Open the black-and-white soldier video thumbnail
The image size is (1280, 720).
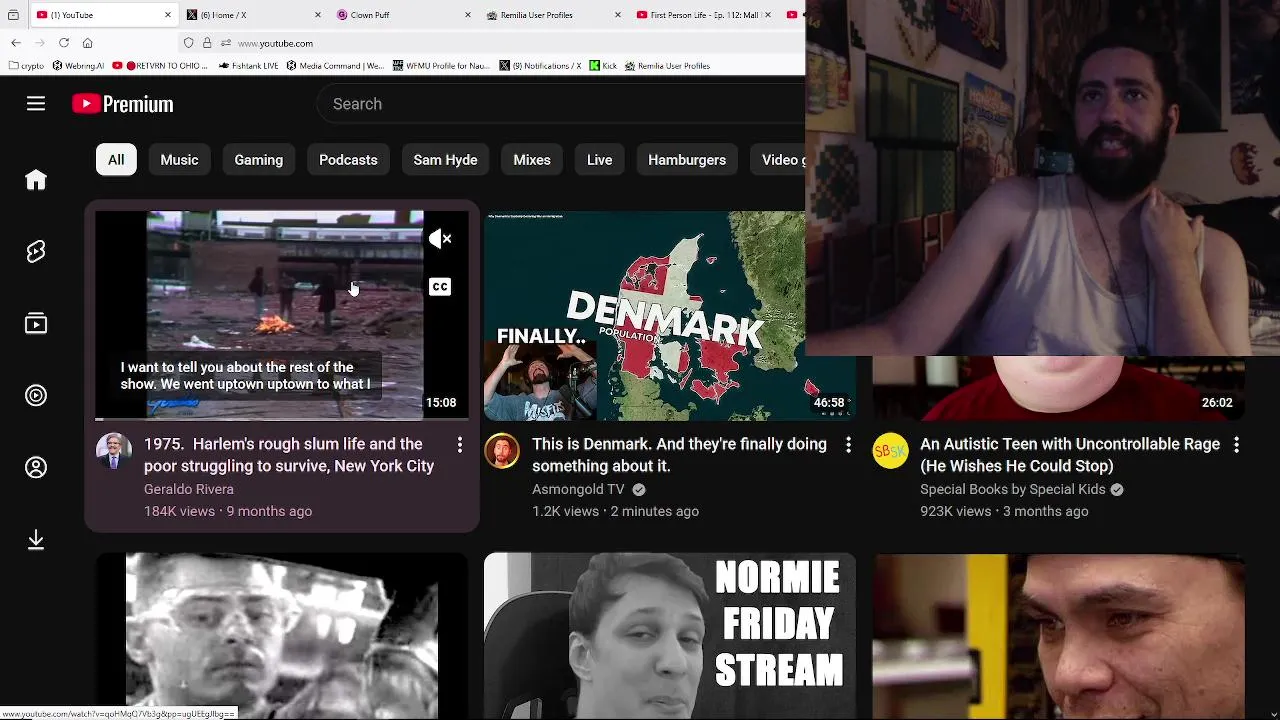(282, 636)
